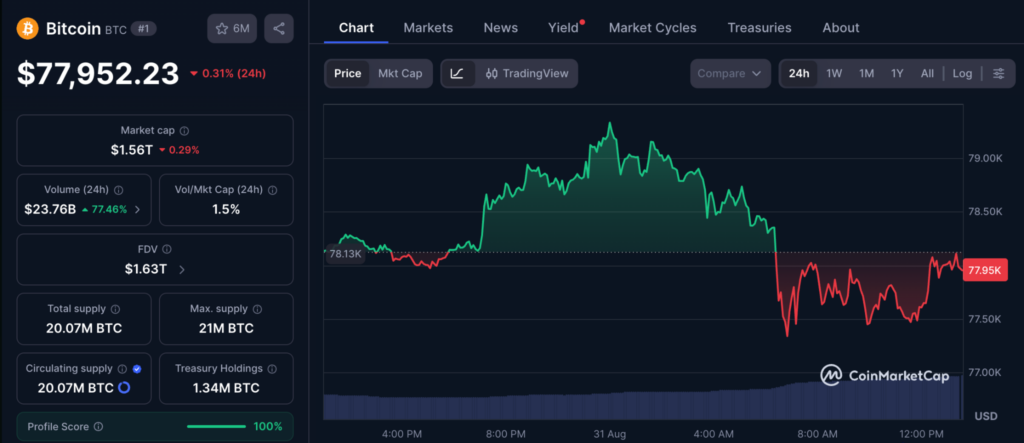Expand Volume (24h) details chevron
This screenshot has height=443, width=1024.
[x=137, y=210]
